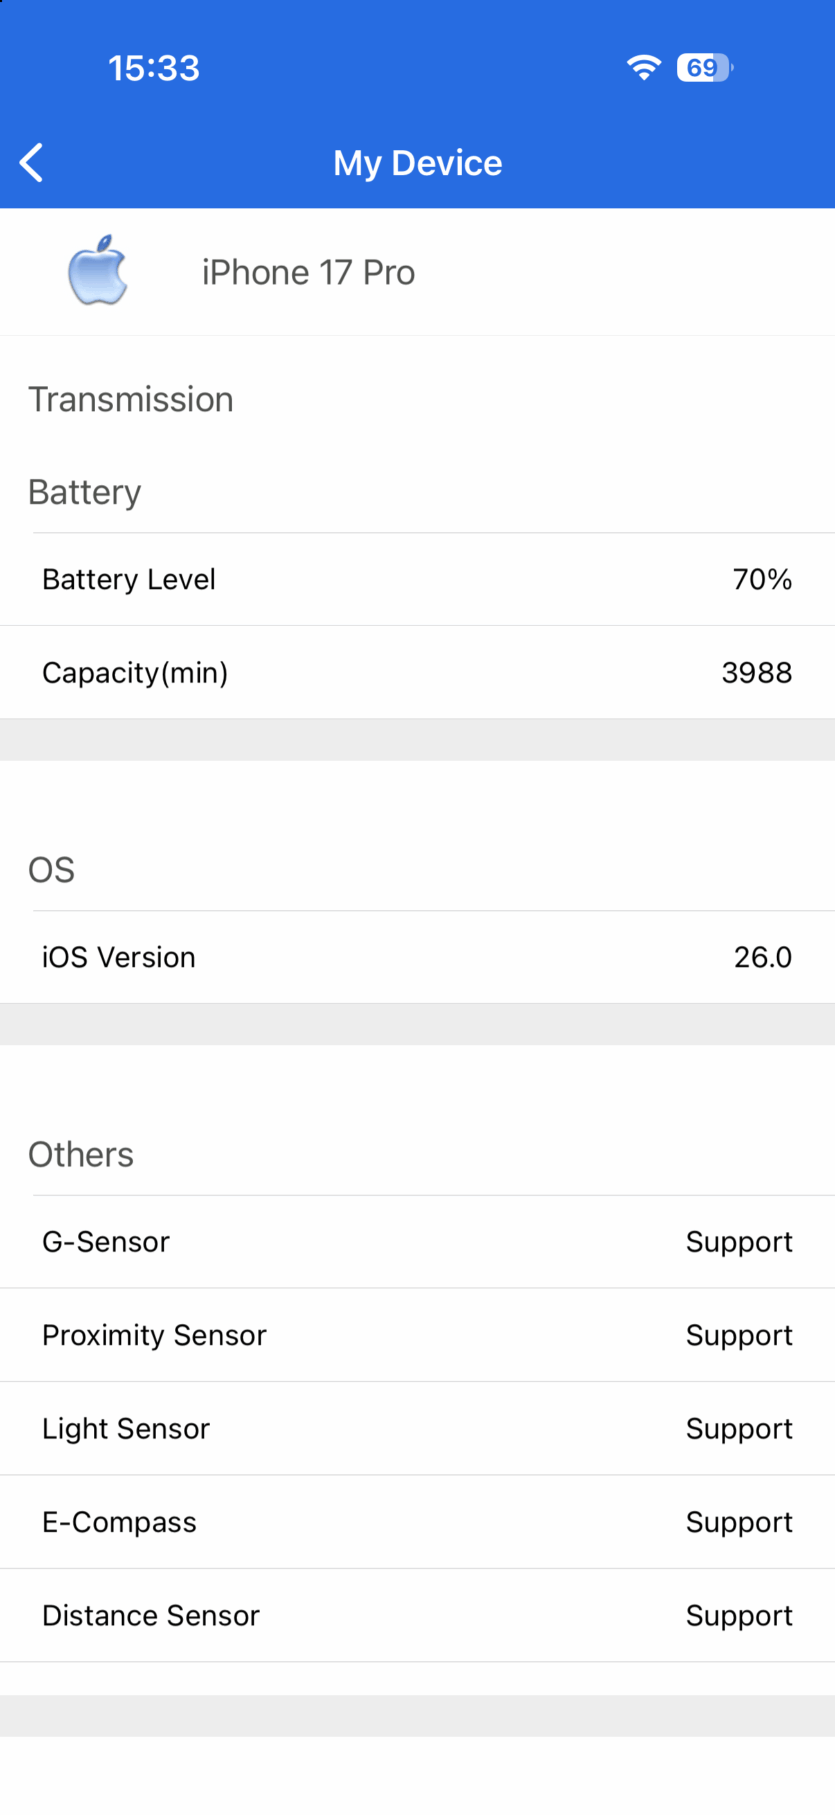Image resolution: width=835 pixels, height=1815 pixels.
Task: Tap the back arrow icon
Action: 32,163
